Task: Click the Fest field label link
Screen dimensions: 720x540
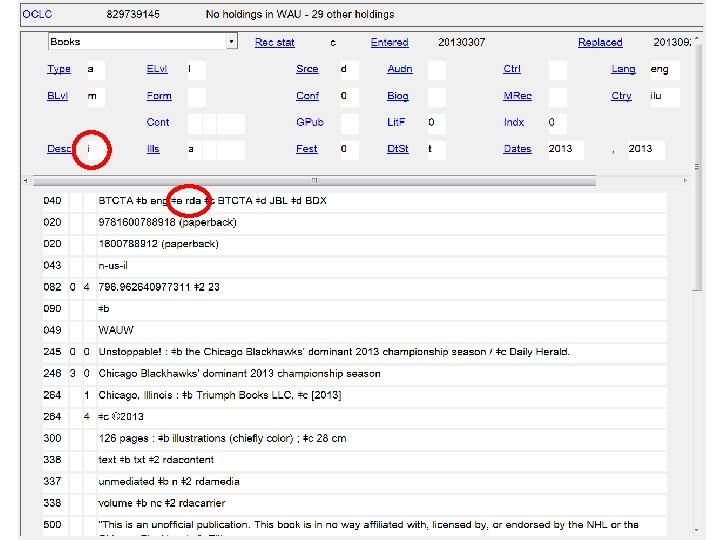Action: point(306,149)
